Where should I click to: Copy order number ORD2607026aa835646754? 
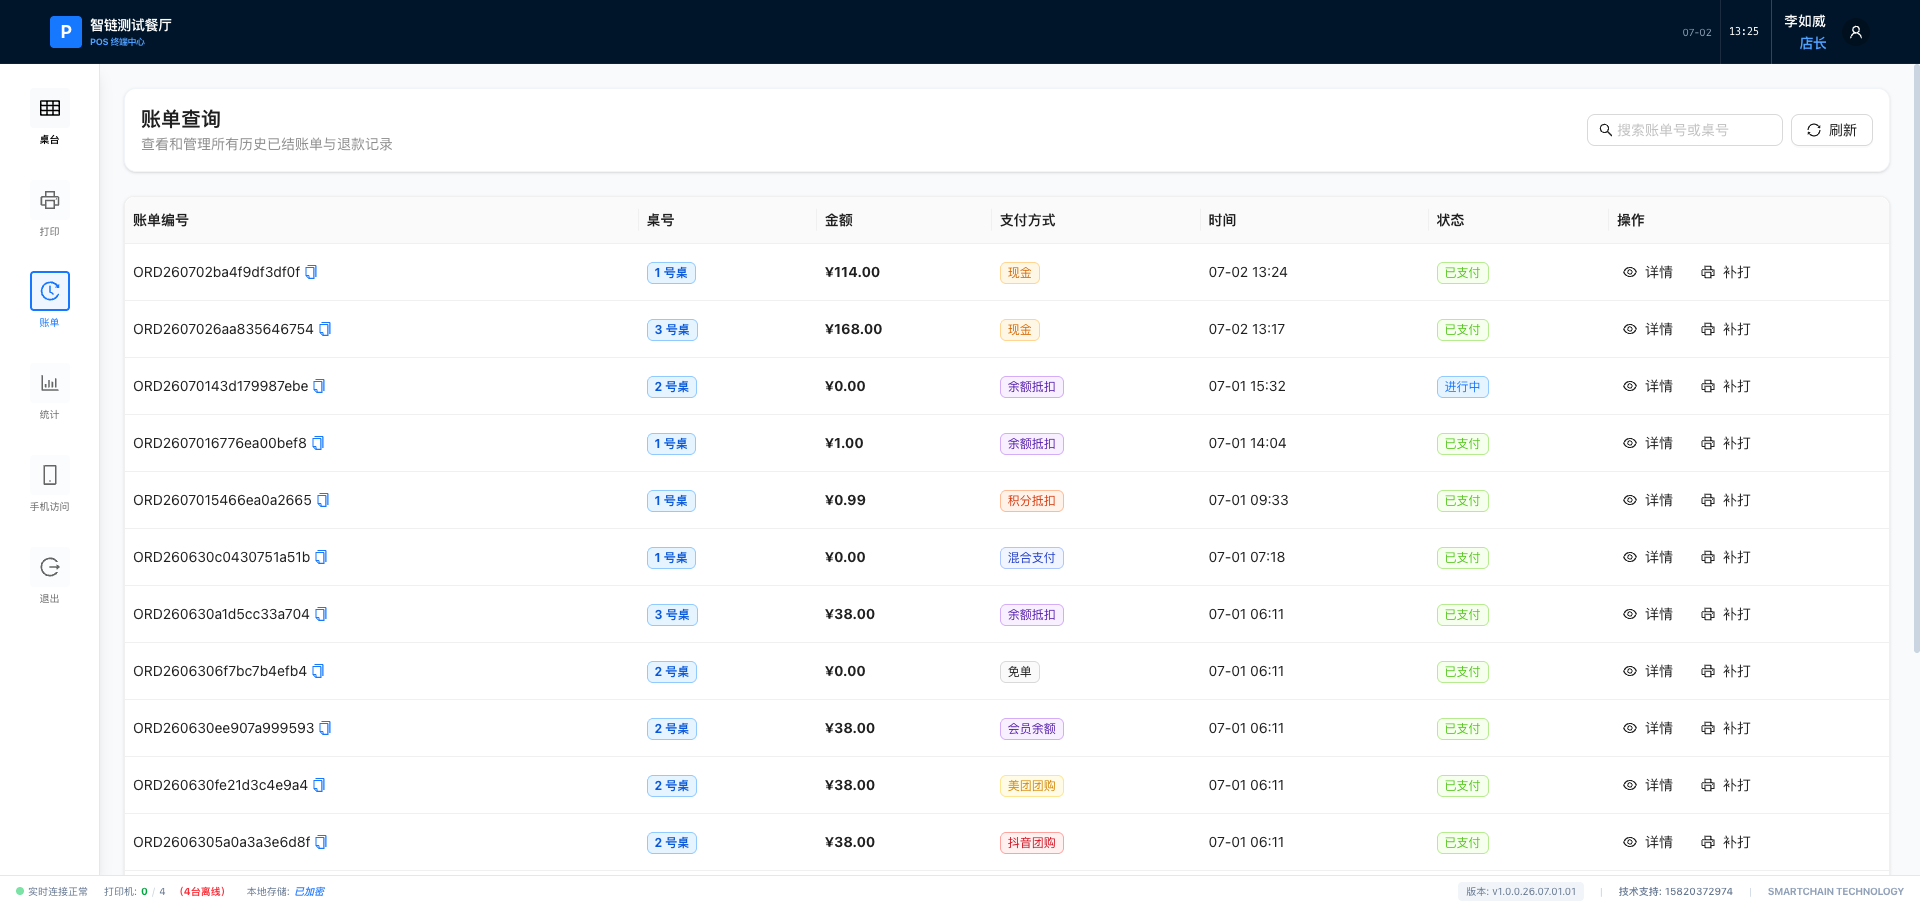[325, 329]
